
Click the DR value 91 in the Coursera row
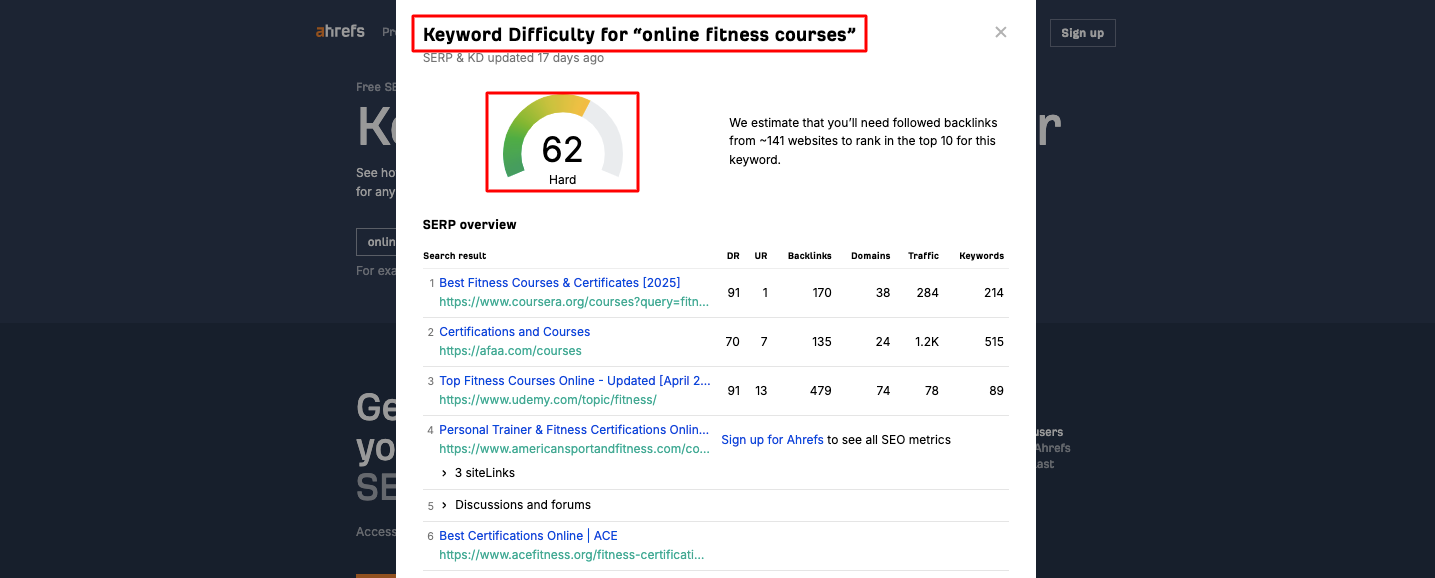[x=733, y=293]
